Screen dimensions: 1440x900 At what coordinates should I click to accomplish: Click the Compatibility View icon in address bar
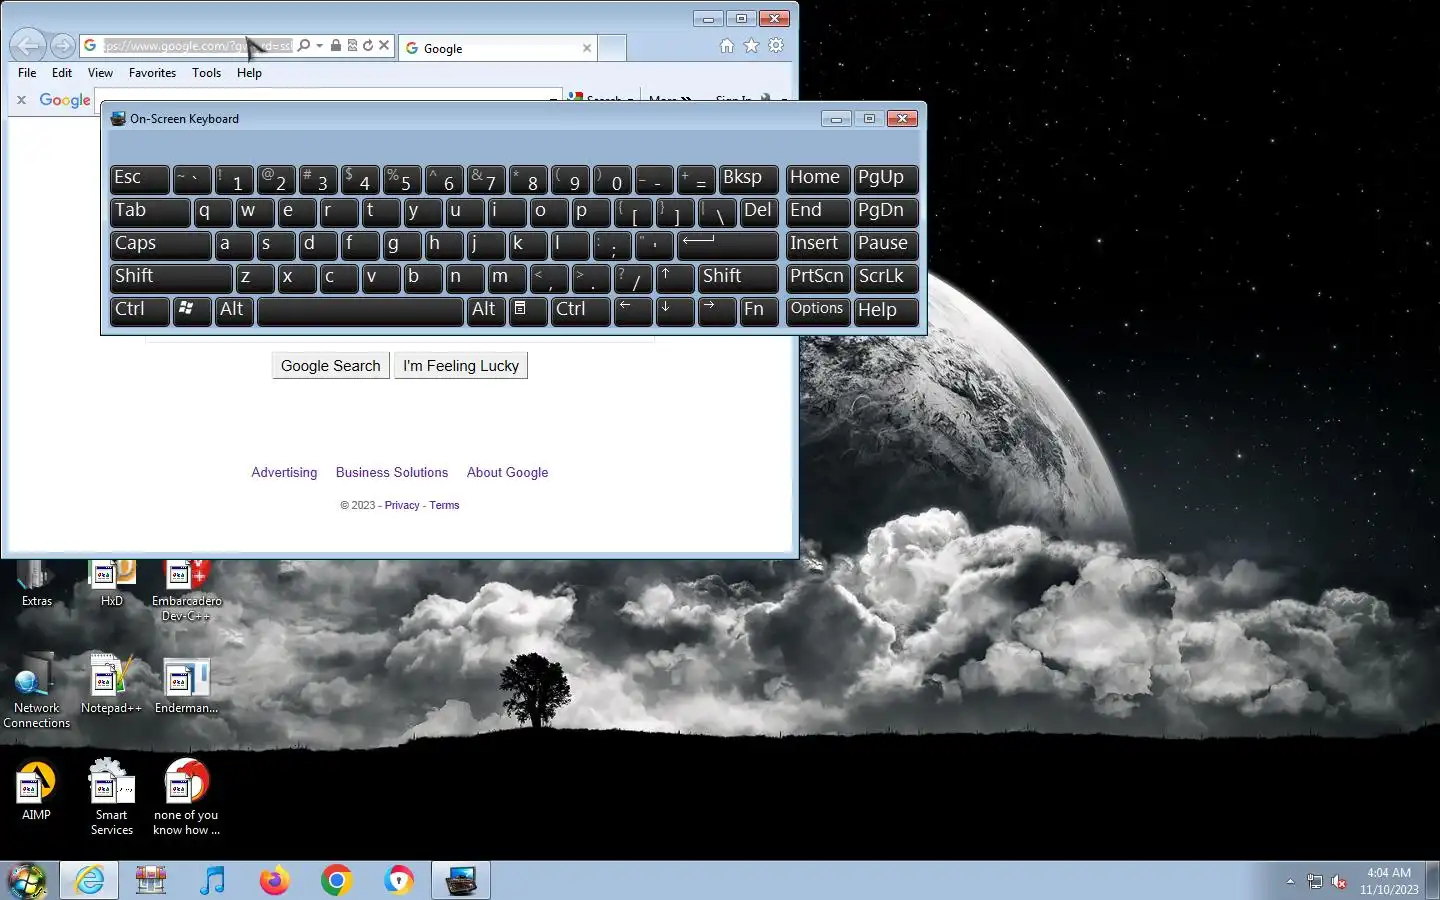pos(352,45)
